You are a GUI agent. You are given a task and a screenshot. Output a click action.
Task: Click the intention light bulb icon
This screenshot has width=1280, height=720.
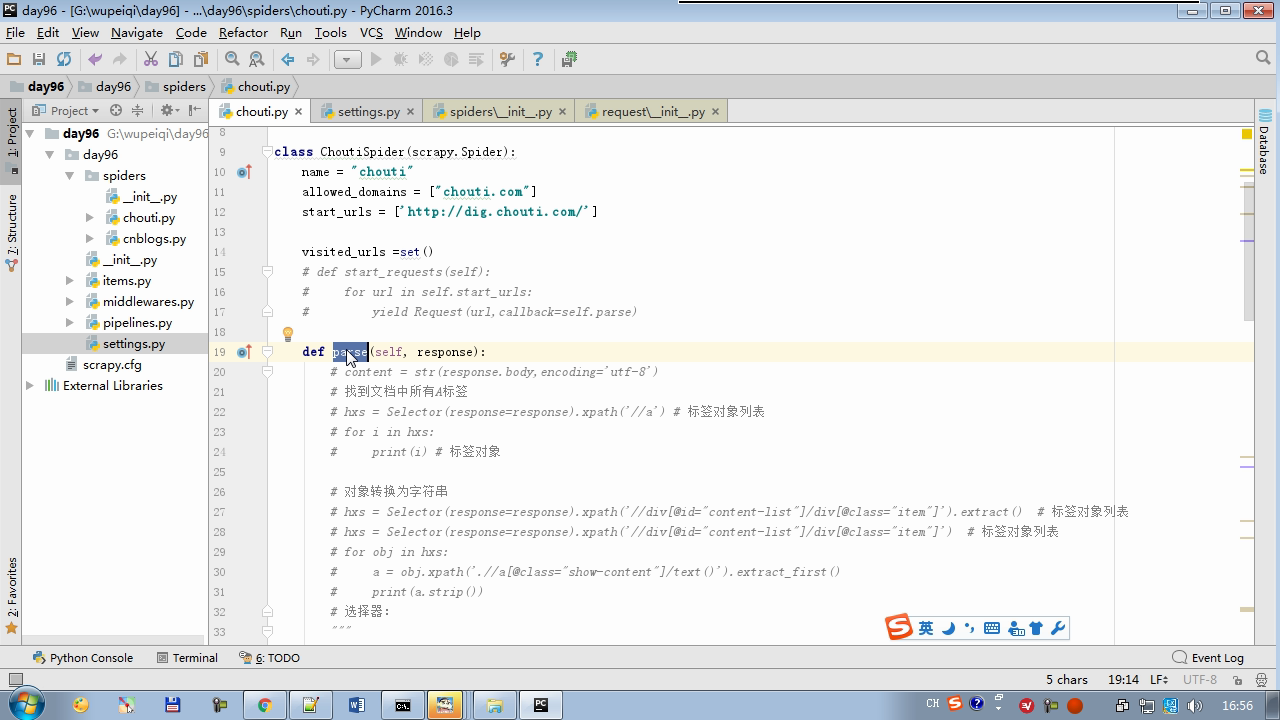(287, 334)
